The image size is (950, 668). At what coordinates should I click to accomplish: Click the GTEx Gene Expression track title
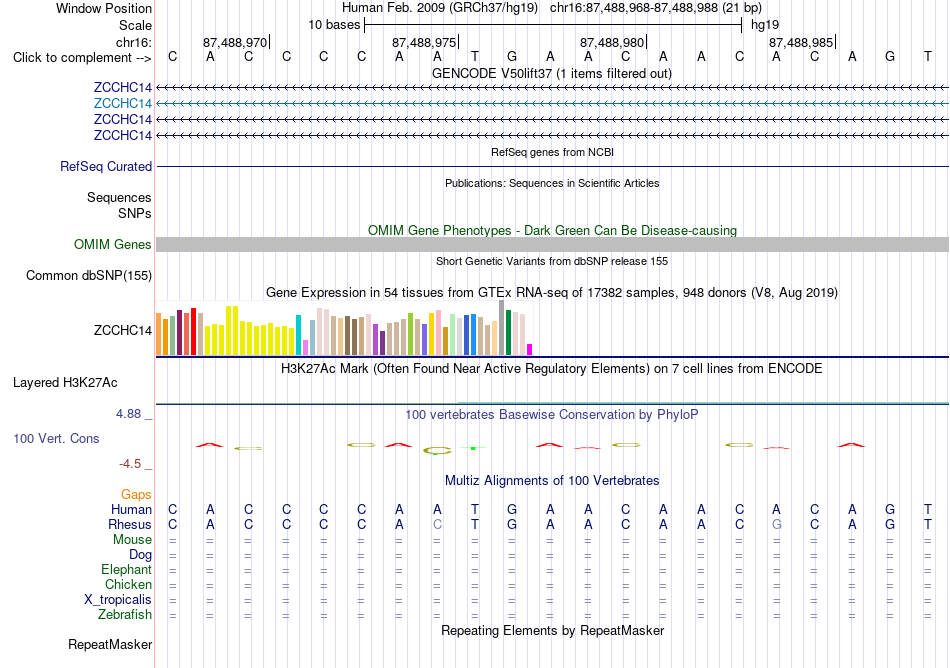[x=552, y=293]
